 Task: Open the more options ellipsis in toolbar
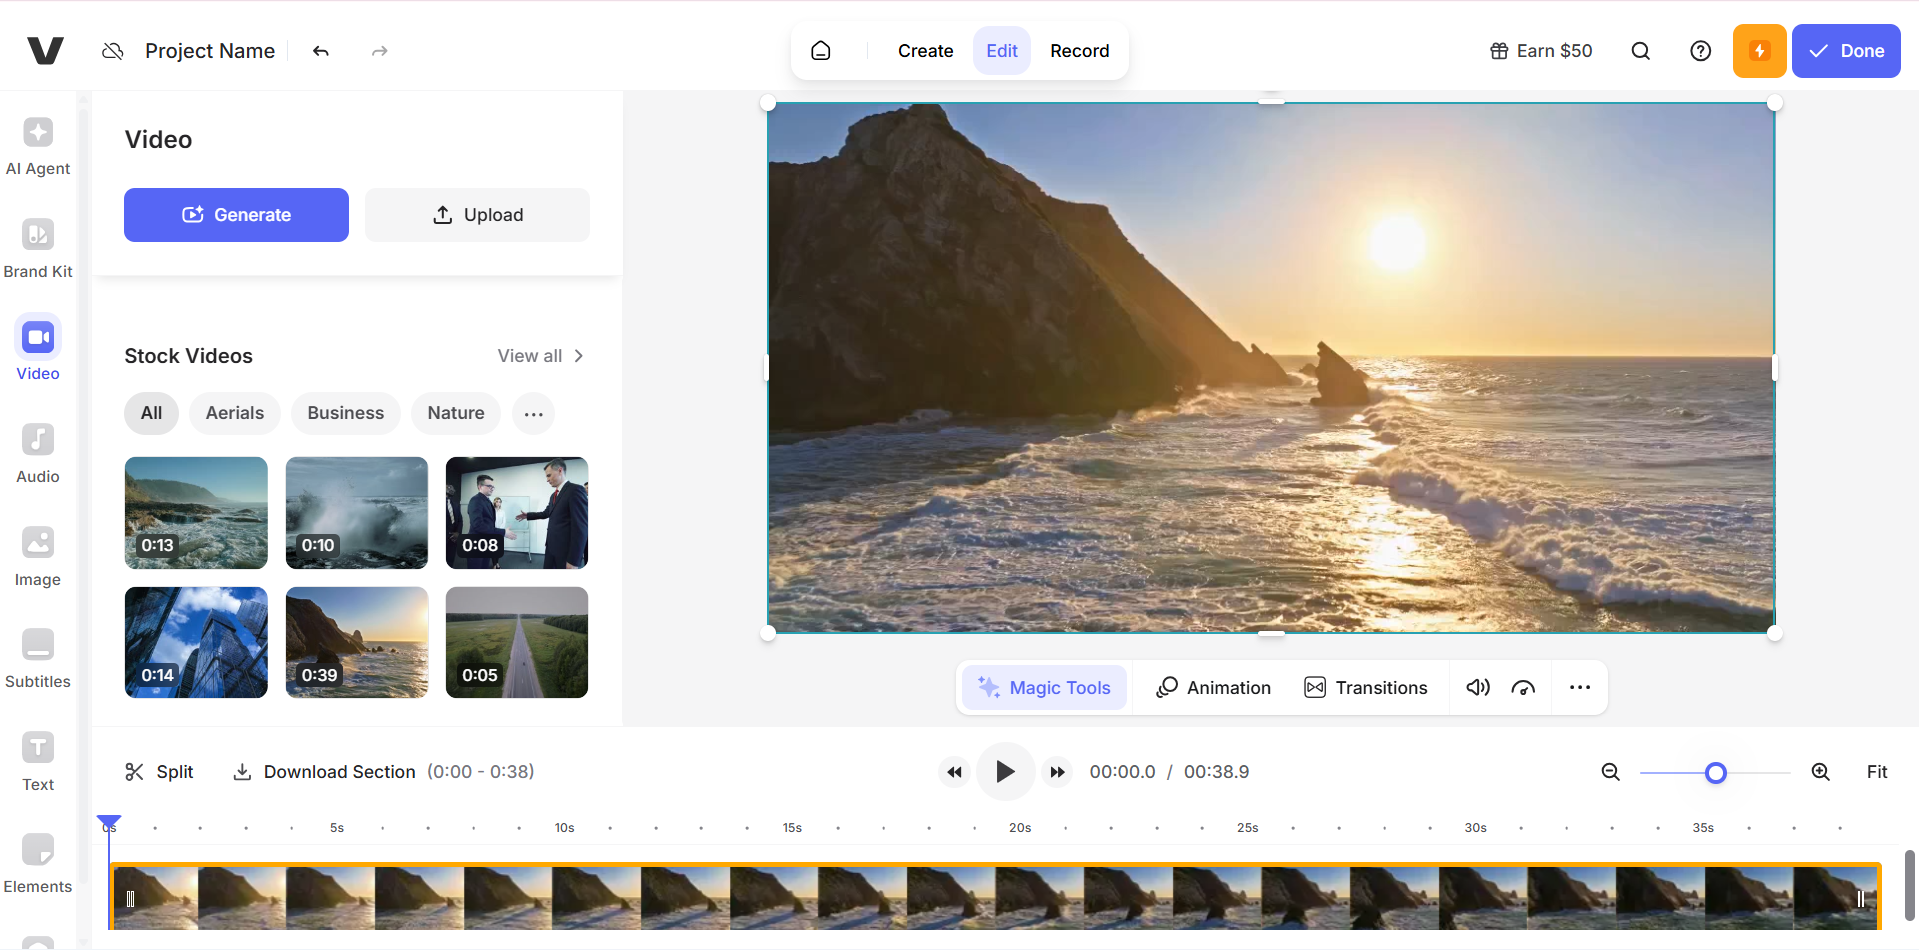1580,688
